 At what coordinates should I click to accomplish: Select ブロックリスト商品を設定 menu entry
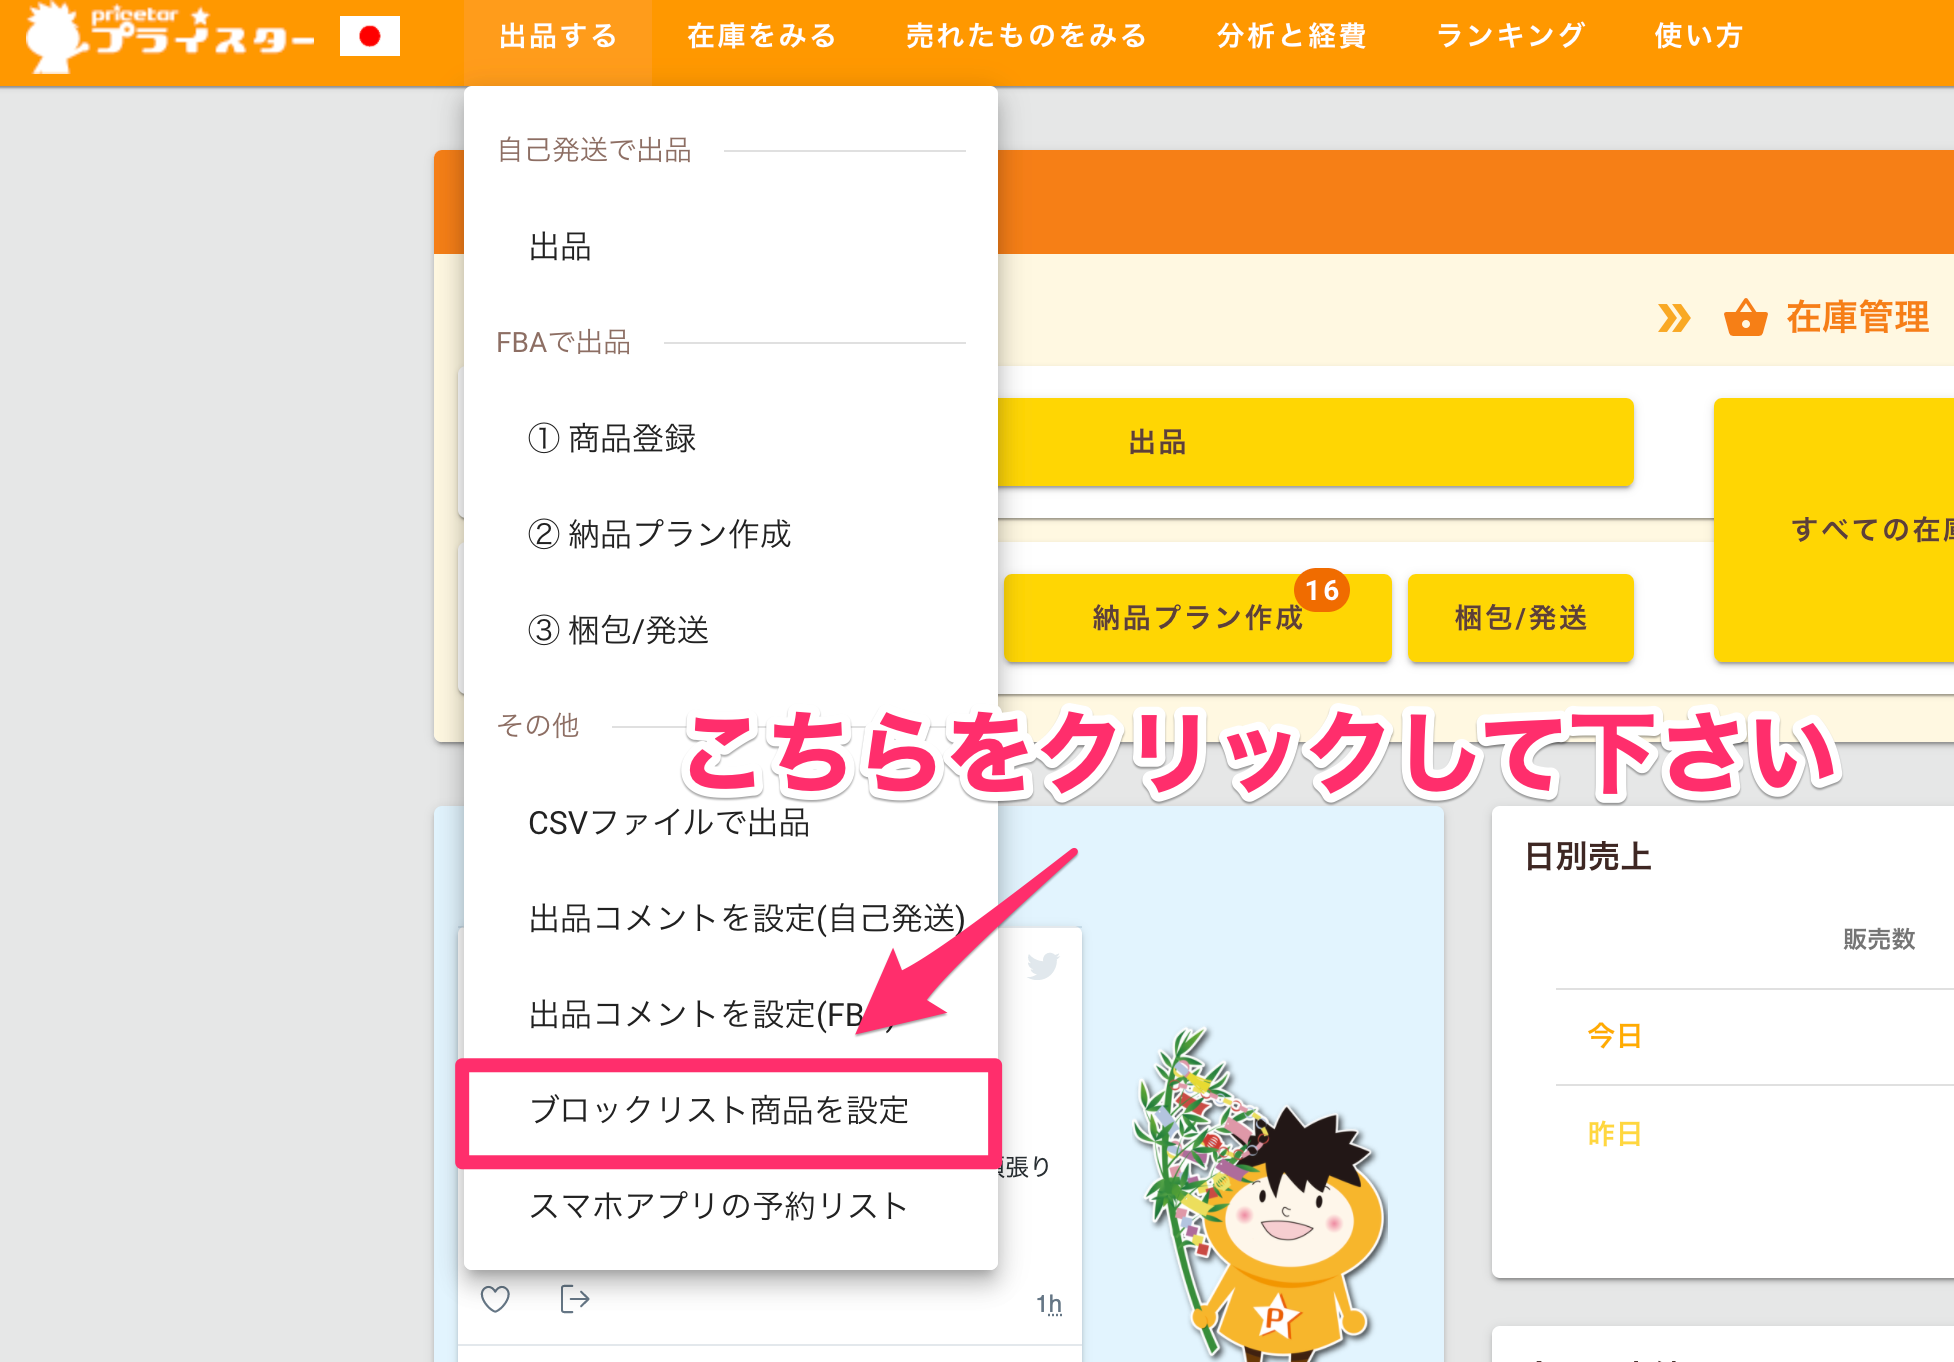click(718, 1110)
